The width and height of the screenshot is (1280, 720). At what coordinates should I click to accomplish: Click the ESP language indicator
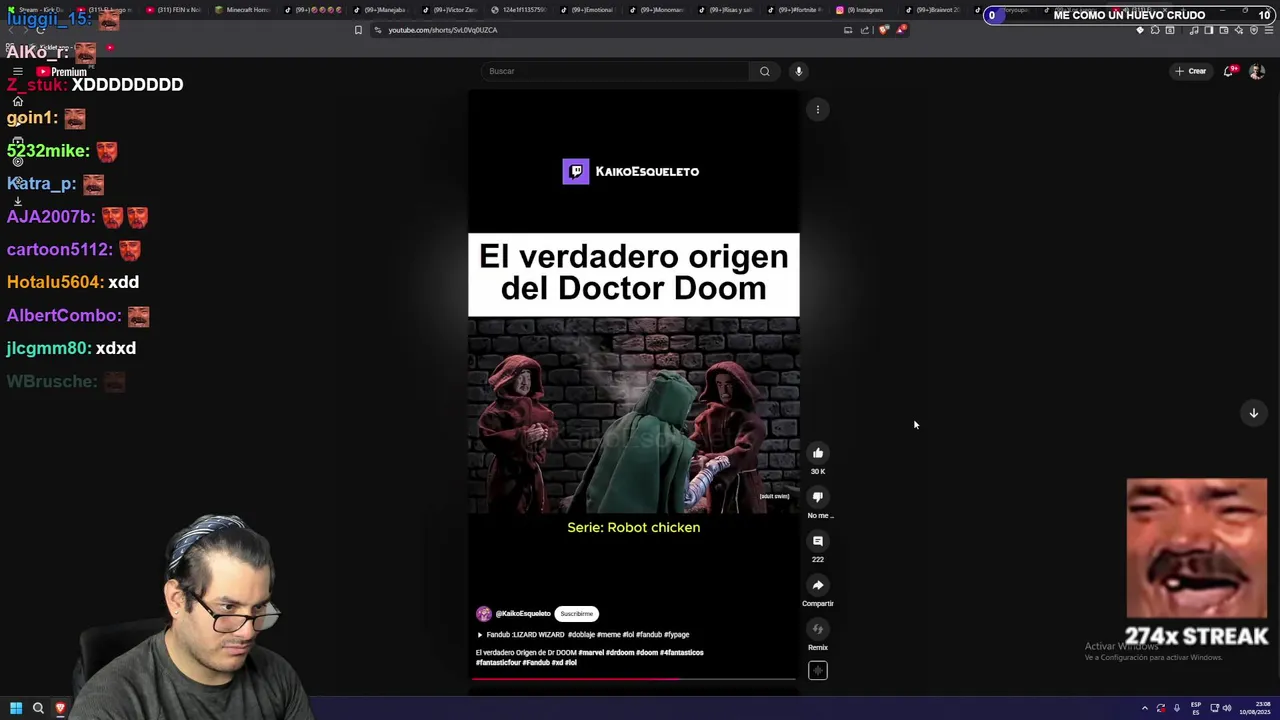click(1196, 708)
